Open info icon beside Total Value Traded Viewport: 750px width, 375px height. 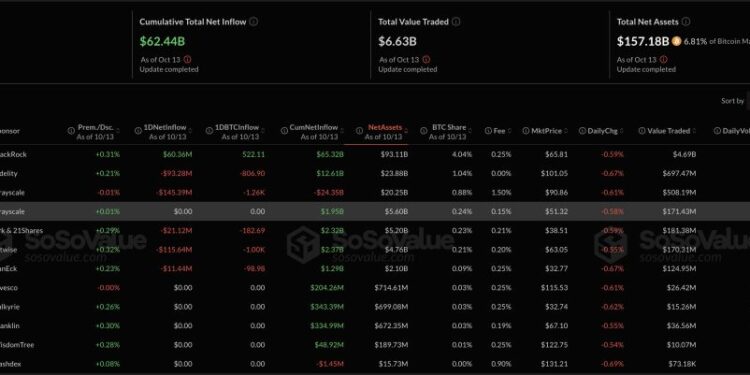[x=456, y=22]
